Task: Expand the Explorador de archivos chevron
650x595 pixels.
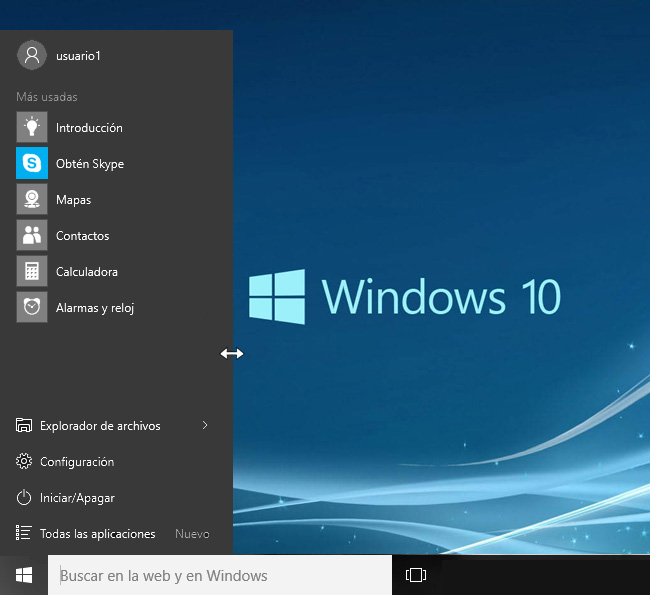Action: click(205, 425)
